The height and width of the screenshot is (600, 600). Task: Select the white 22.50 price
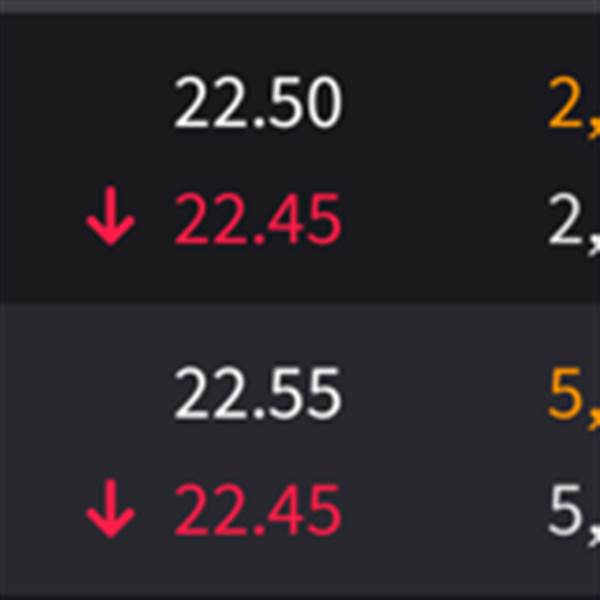(x=258, y=102)
